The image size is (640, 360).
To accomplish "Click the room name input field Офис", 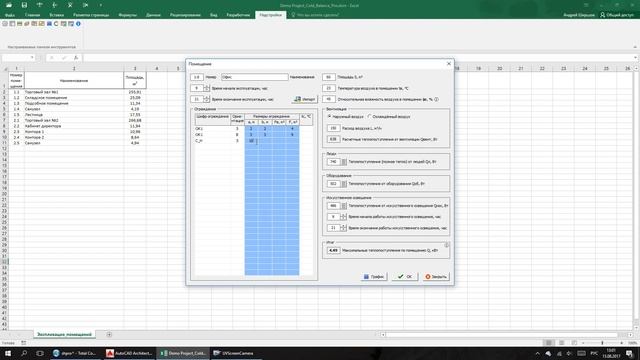I will (x=255, y=77).
